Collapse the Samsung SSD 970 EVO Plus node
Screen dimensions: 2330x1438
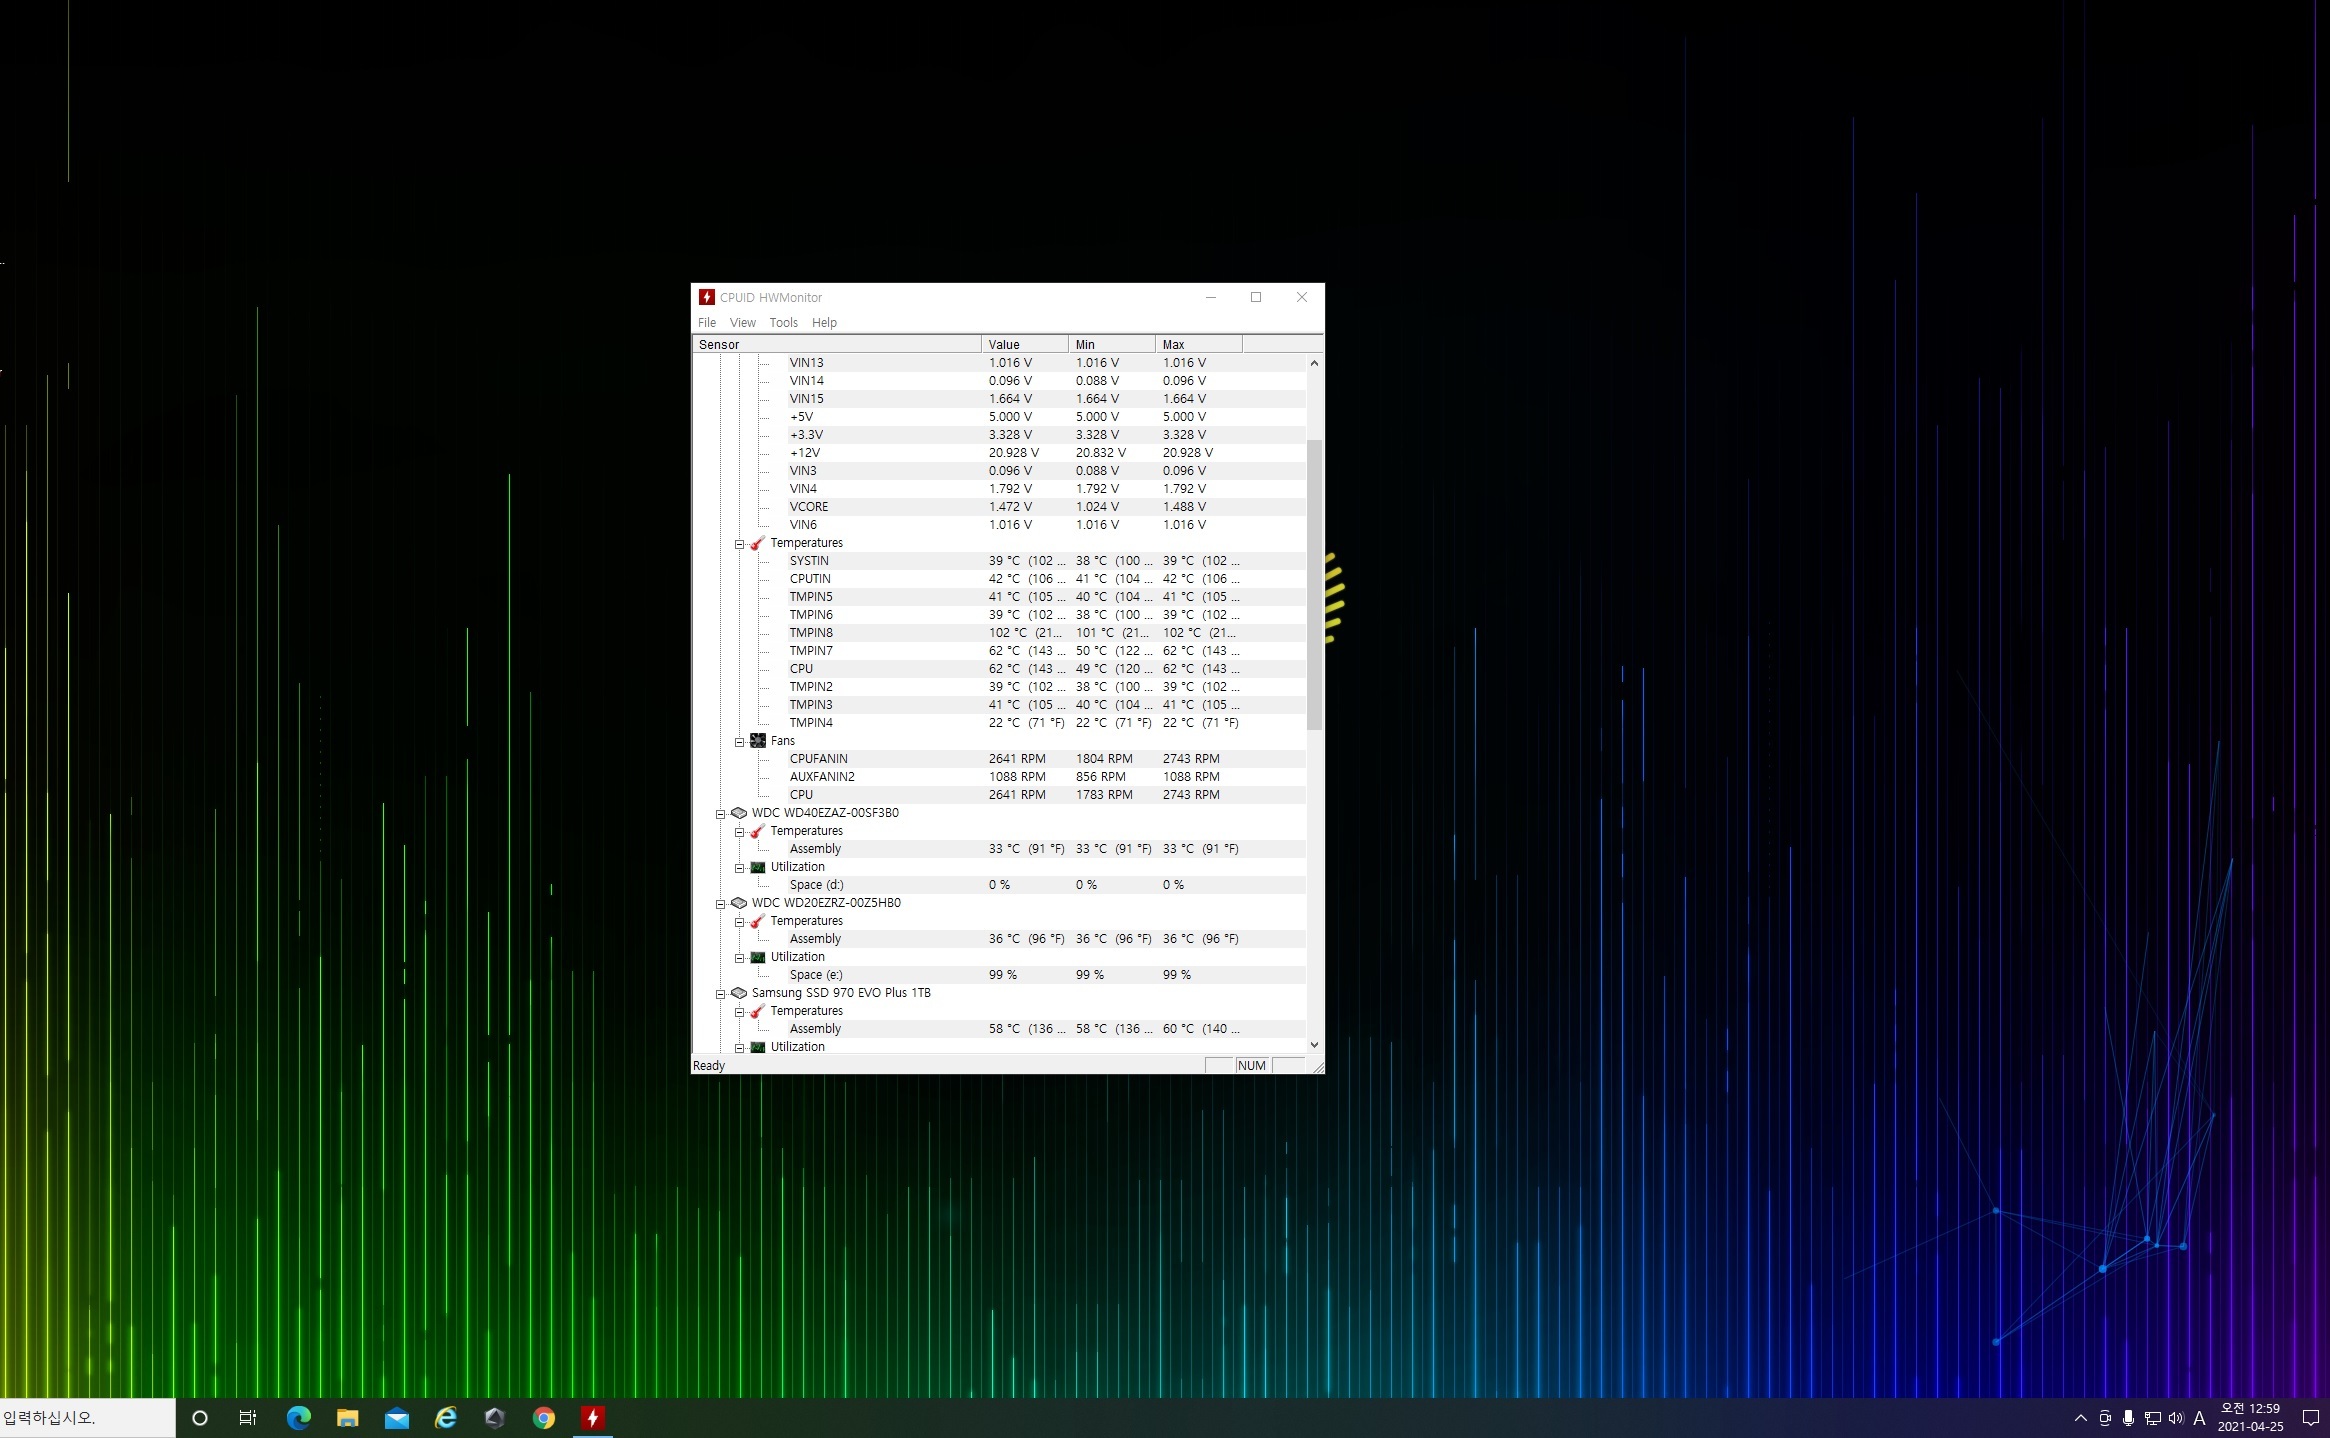click(x=720, y=994)
